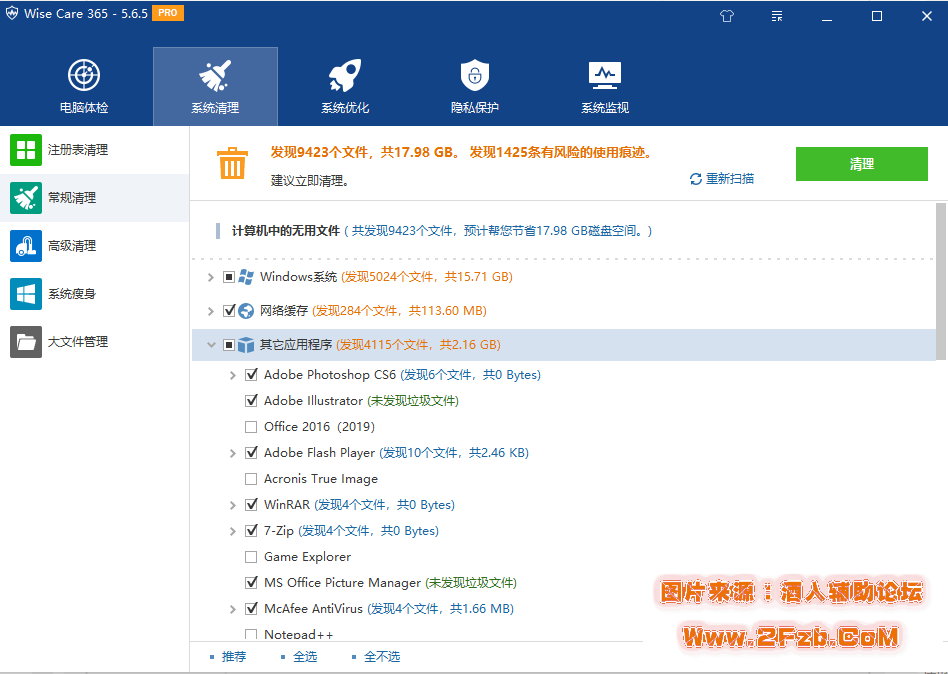
Task: Click the green 注册表清理 icon
Action: pos(26,150)
